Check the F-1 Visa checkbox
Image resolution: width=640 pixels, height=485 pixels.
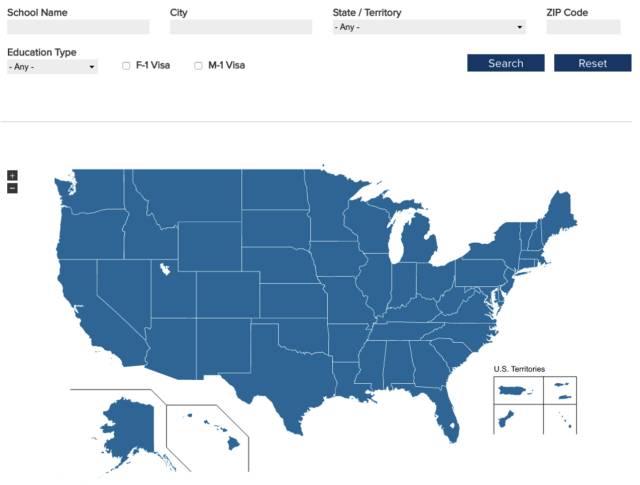click(x=126, y=66)
